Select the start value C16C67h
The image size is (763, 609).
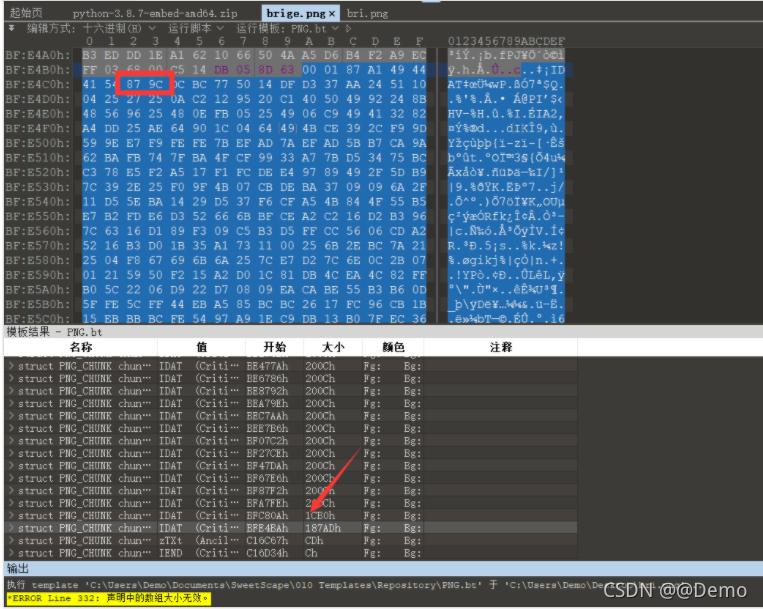coord(267,540)
